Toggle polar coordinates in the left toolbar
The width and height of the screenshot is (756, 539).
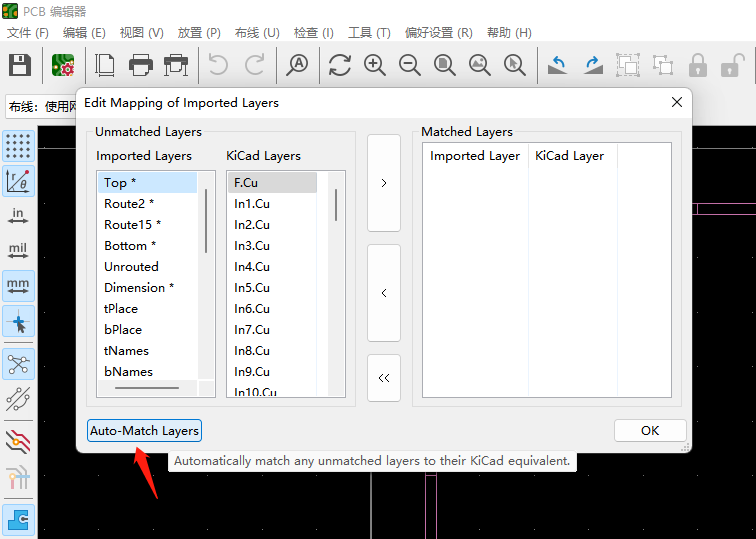tap(18, 181)
